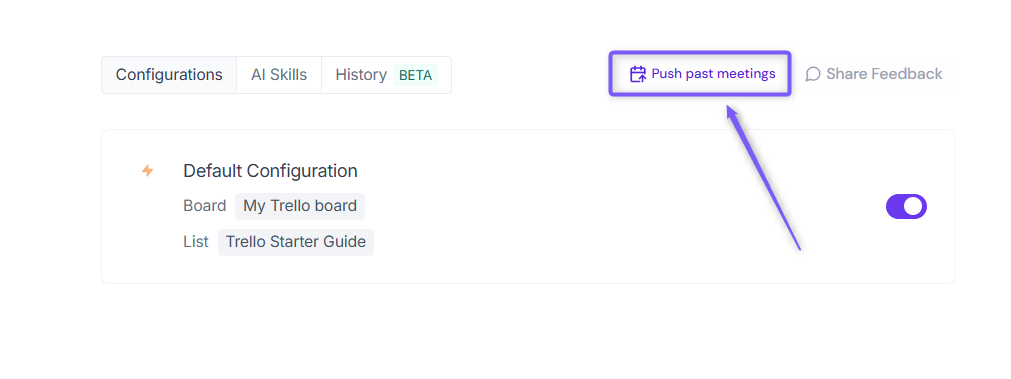Click the Default Configuration title
This screenshot has height=379, width=1011.
pos(270,171)
